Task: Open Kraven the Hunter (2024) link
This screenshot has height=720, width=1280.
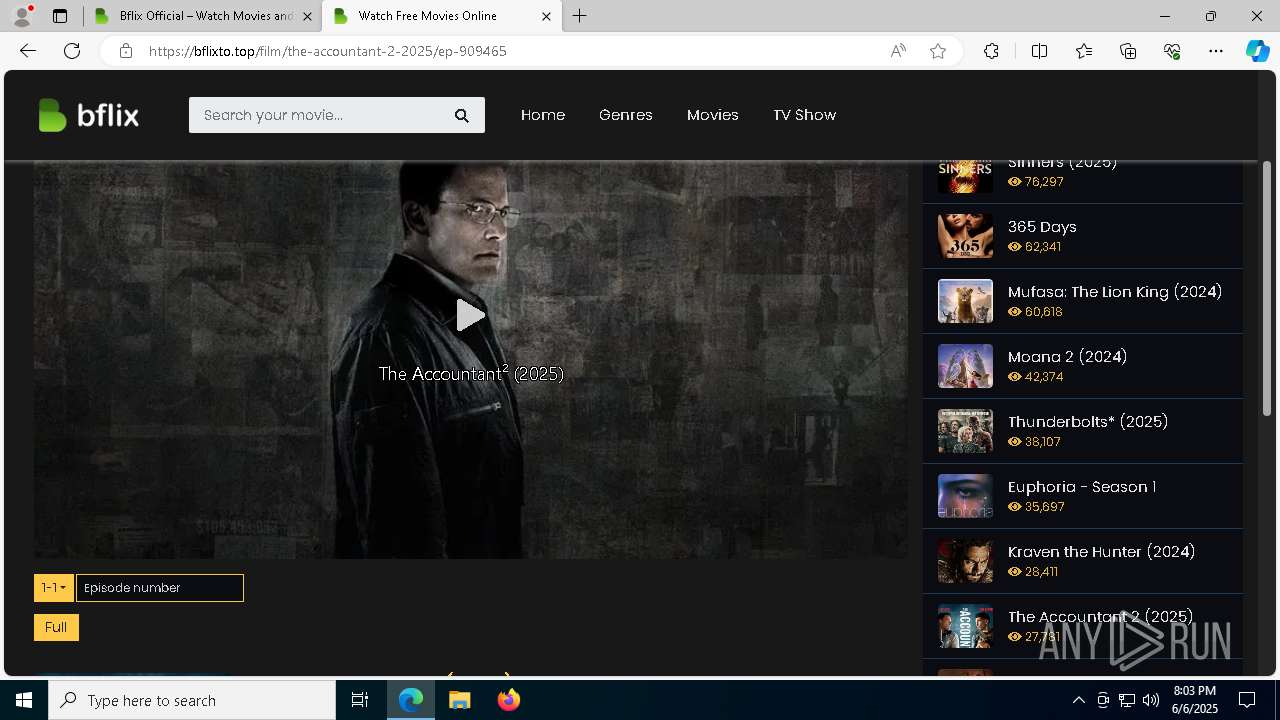Action: tap(1101, 552)
